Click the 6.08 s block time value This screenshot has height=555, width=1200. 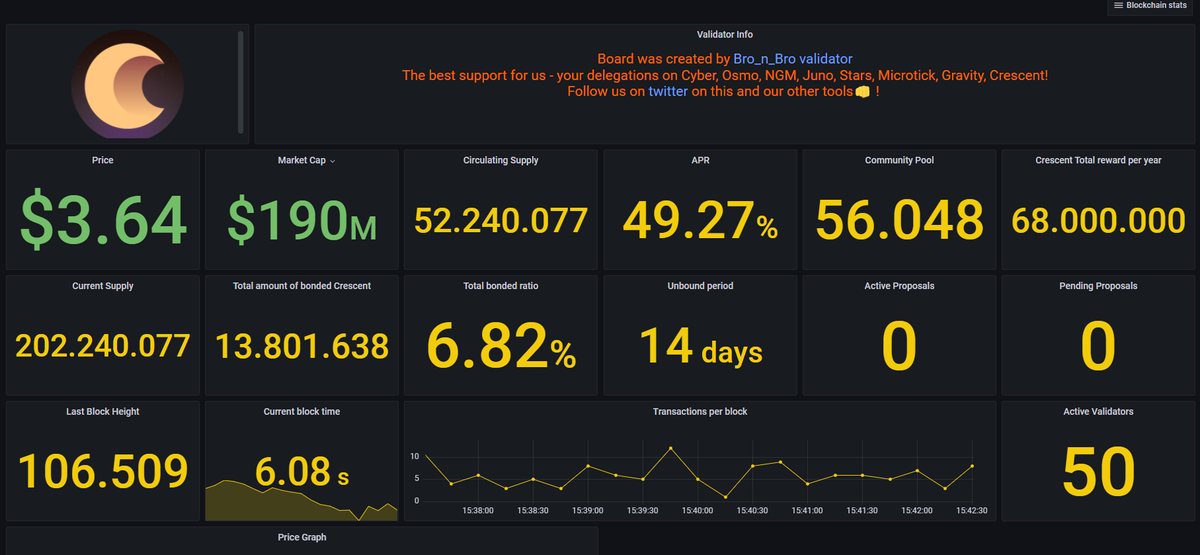point(301,471)
